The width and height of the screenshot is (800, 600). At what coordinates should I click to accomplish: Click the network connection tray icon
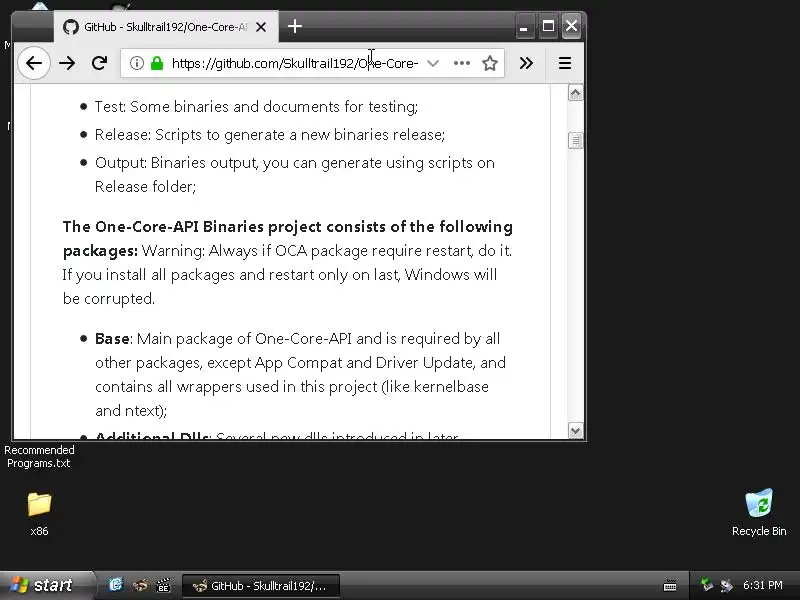726,585
